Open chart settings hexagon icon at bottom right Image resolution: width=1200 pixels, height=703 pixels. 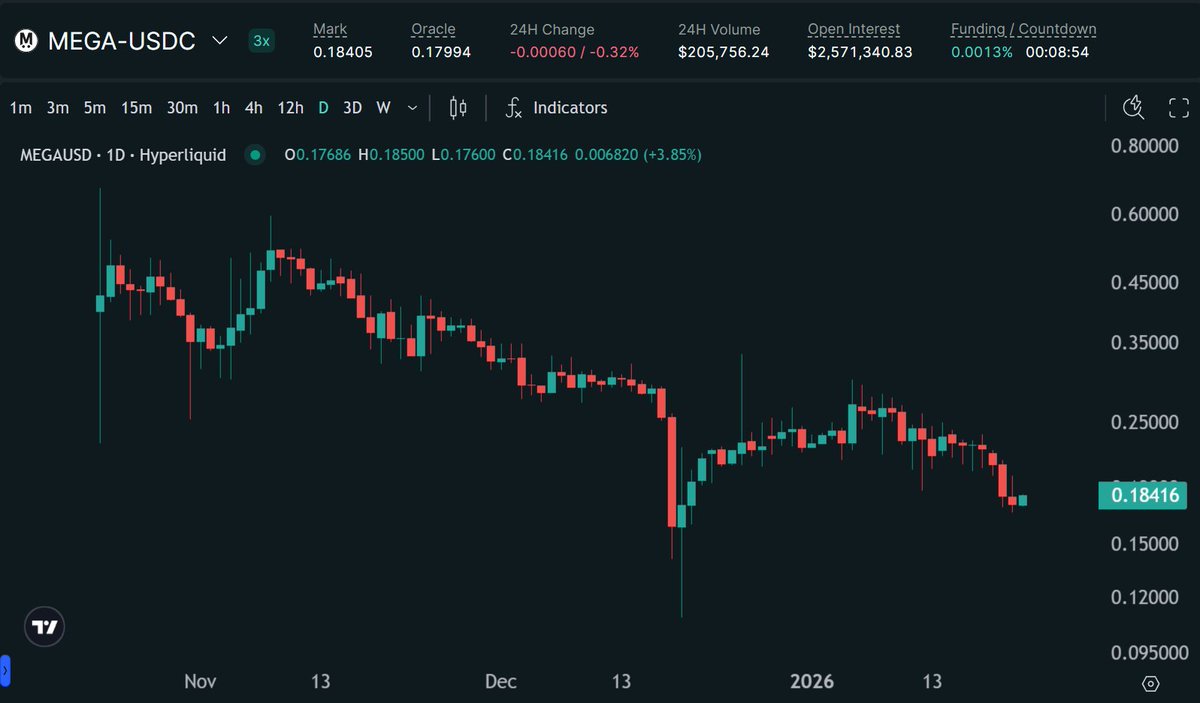pos(1150,684)
